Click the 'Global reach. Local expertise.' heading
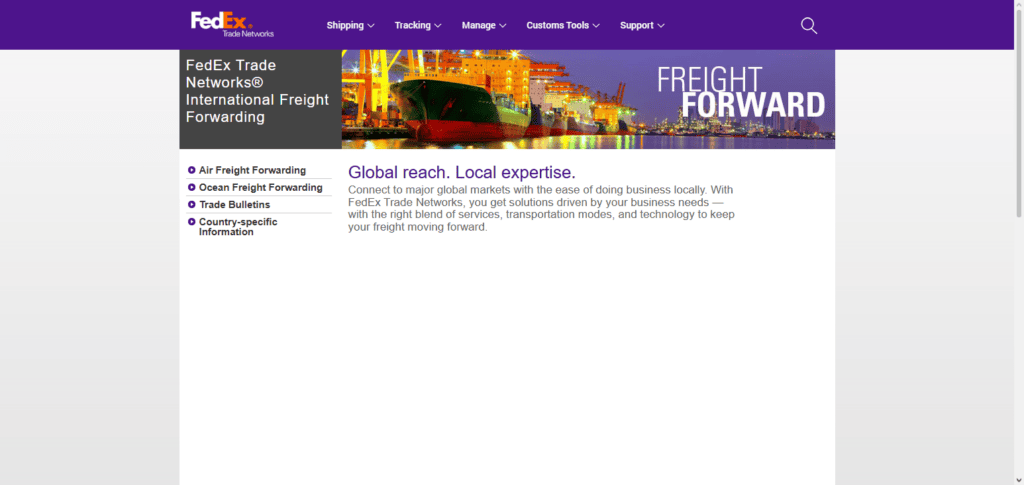This screenshot has height=485, width=1024. [x=462, y=172]
